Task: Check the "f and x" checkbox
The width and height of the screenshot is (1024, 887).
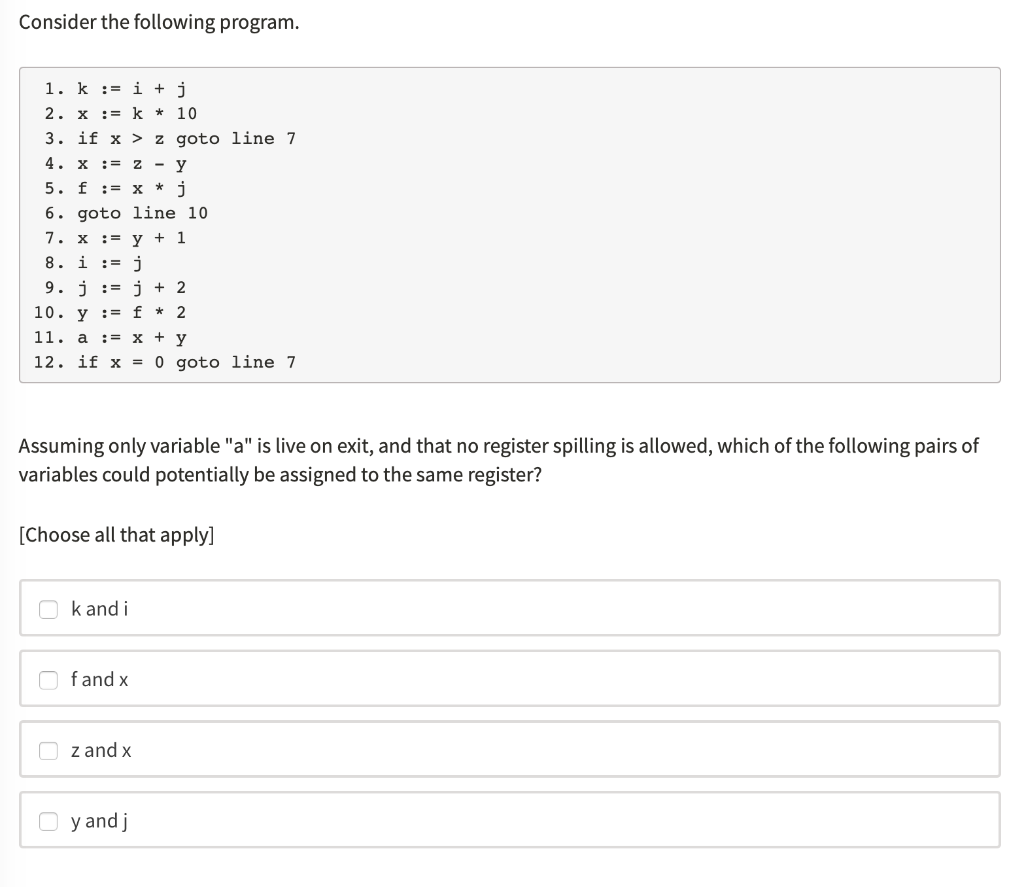Action: [x=48, y=679]
